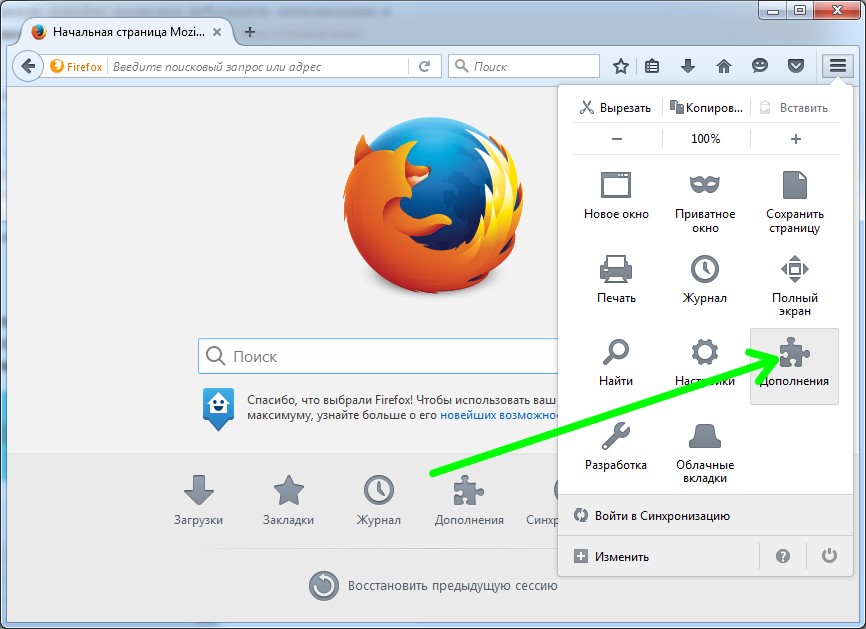Open Новое окно from the menu

pos(616,196)
